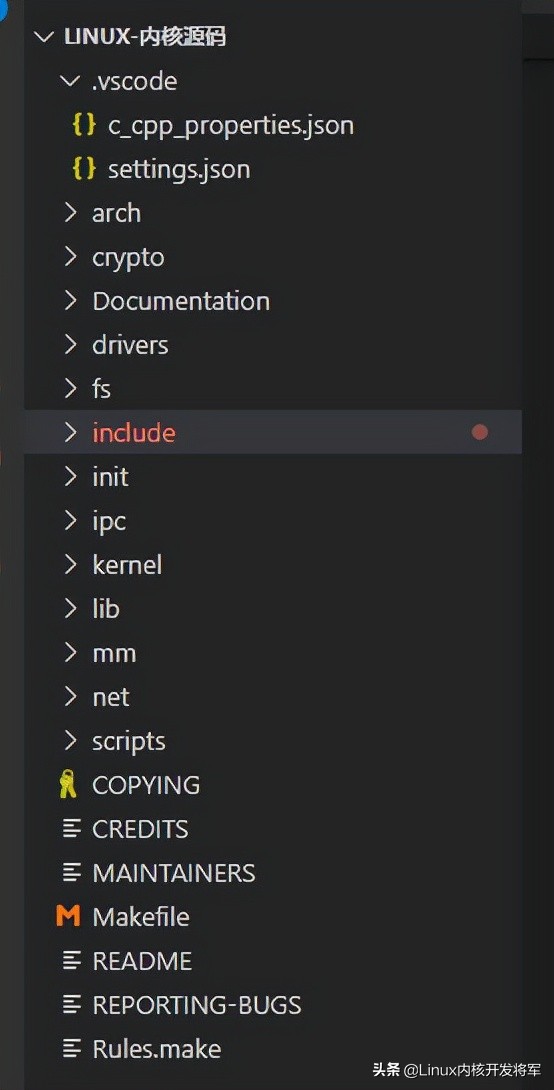Click the key license icon beside COPYING
This screenshot has height=1090, width=554.
(x=67, y=786)
